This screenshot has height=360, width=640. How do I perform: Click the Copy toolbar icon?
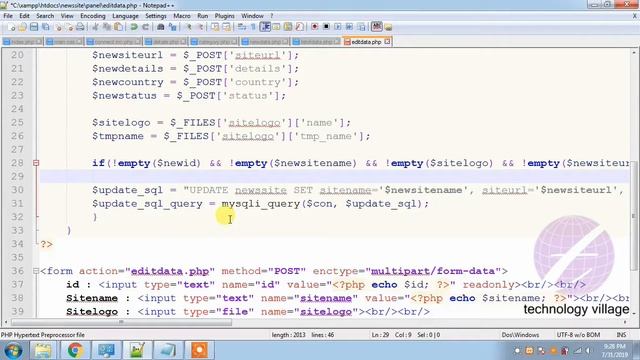107,27
